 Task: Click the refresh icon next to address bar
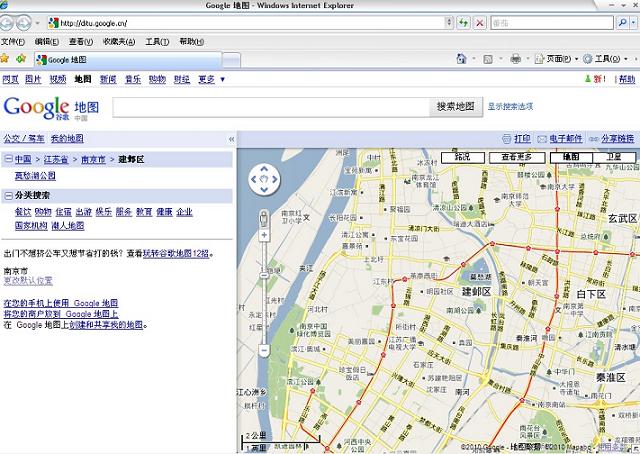click(x=464, y=22)
